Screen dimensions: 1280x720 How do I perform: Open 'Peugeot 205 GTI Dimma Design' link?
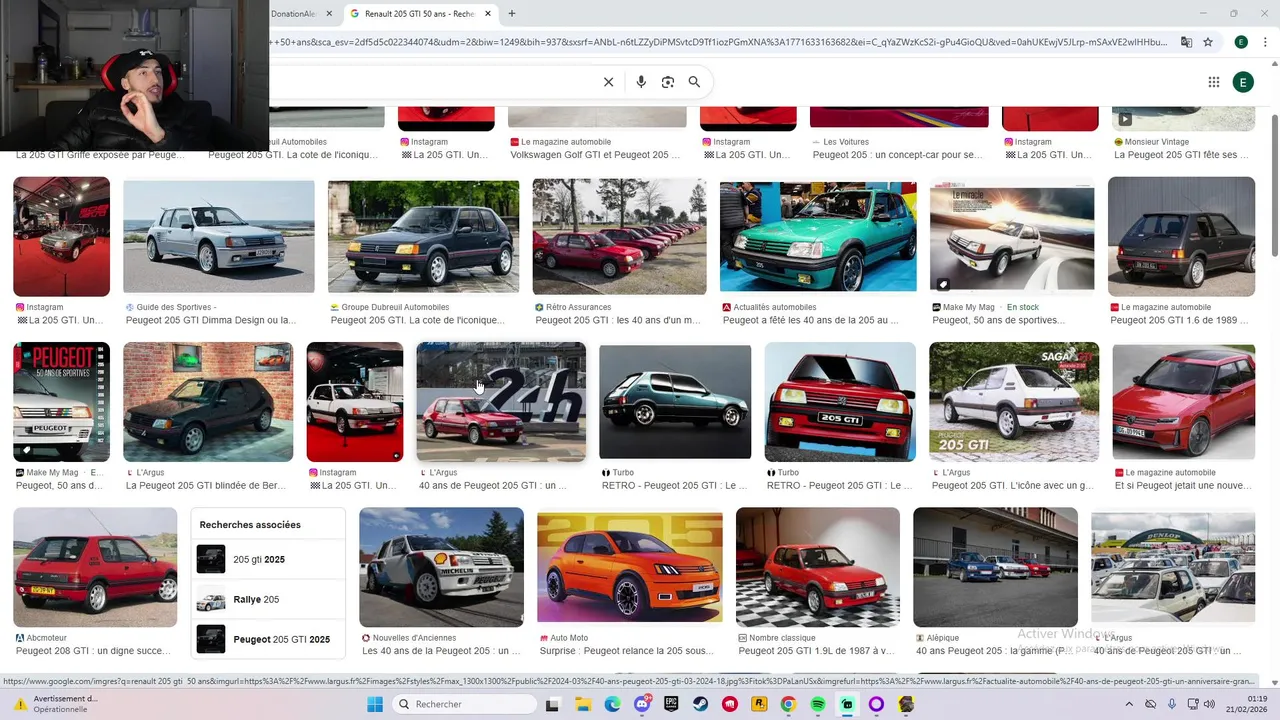211,321
